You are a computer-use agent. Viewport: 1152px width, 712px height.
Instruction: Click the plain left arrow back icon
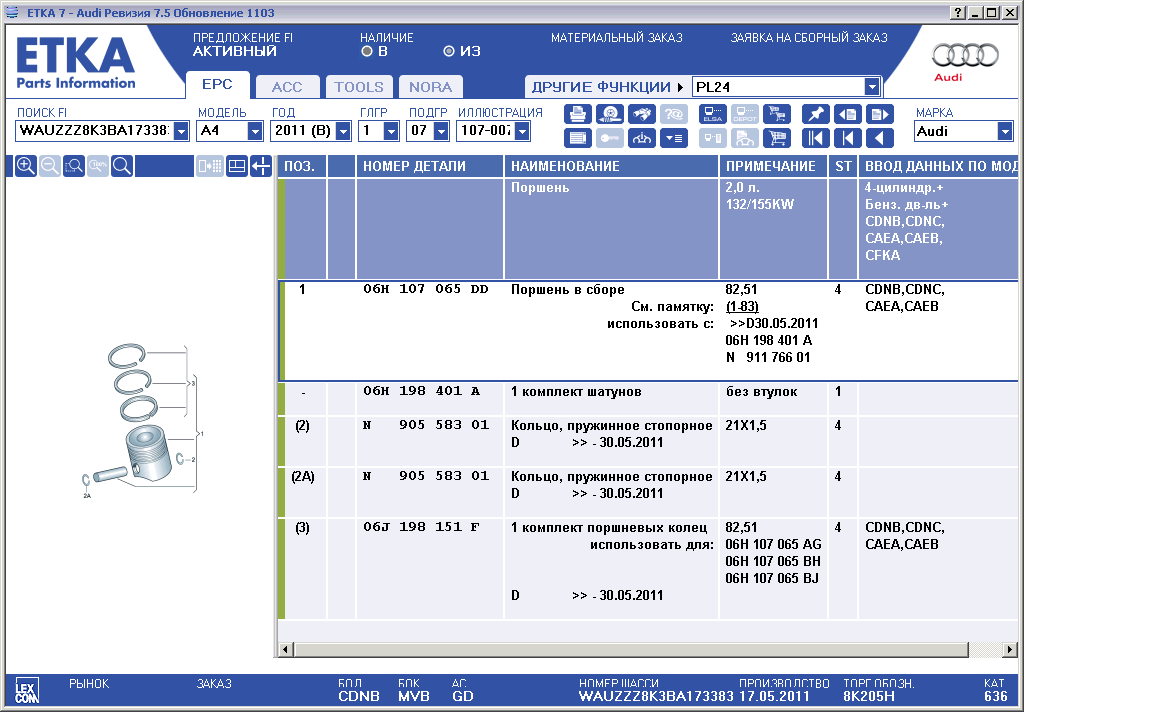click(x=879, y=138)
